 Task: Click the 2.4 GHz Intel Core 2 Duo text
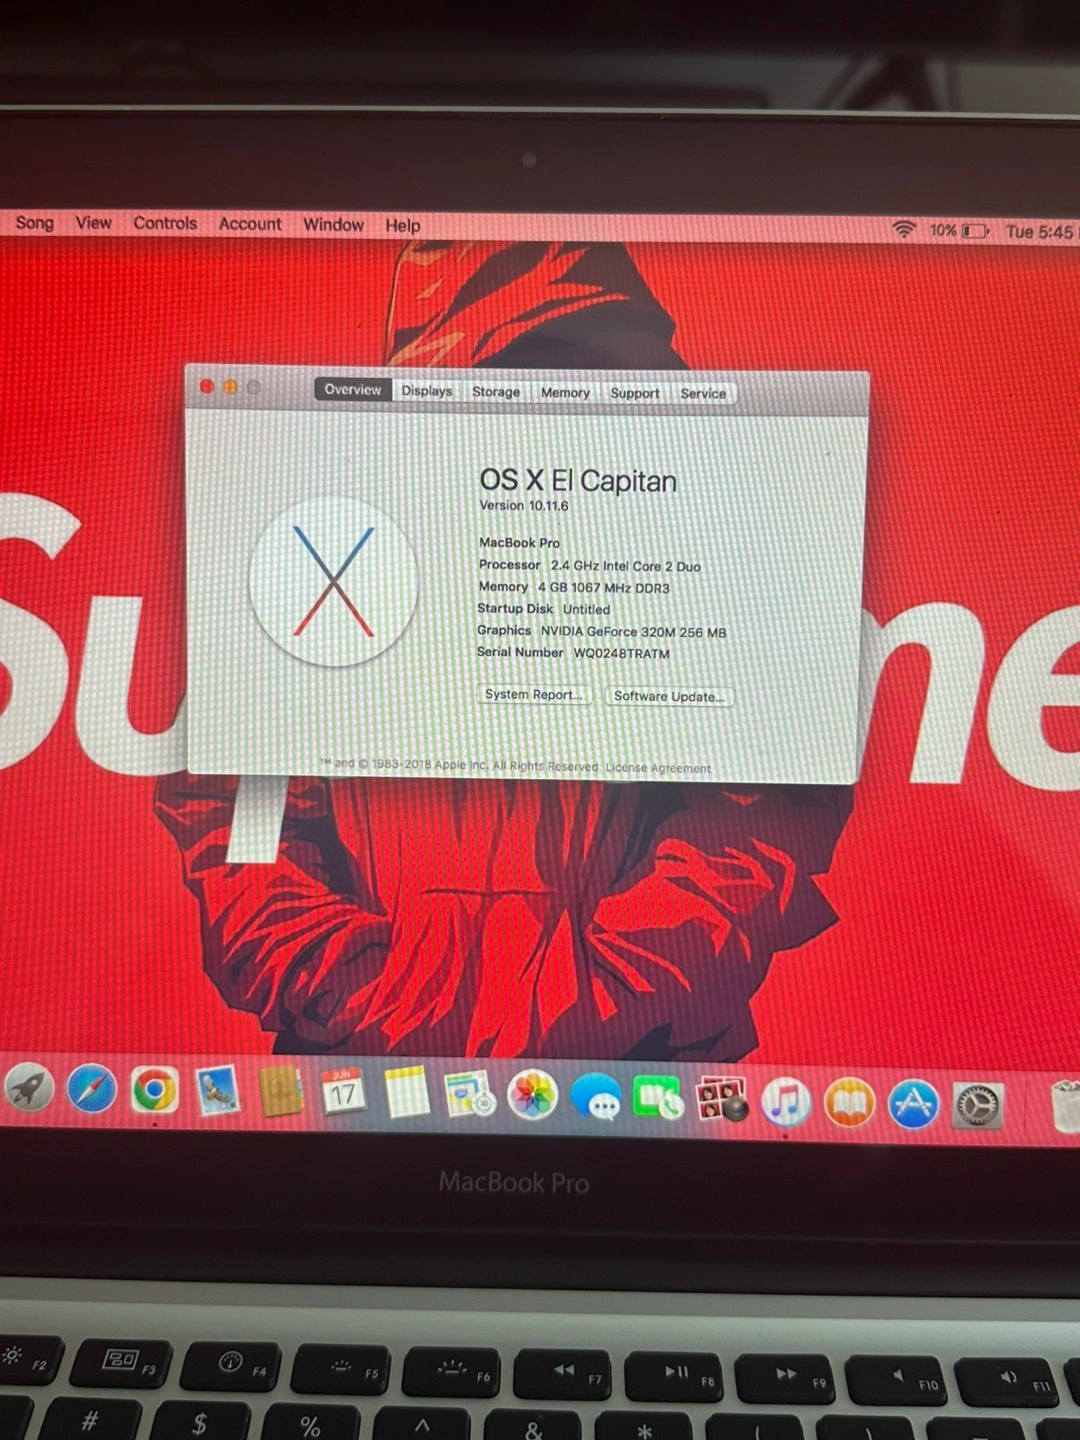[x=625, y=566]
